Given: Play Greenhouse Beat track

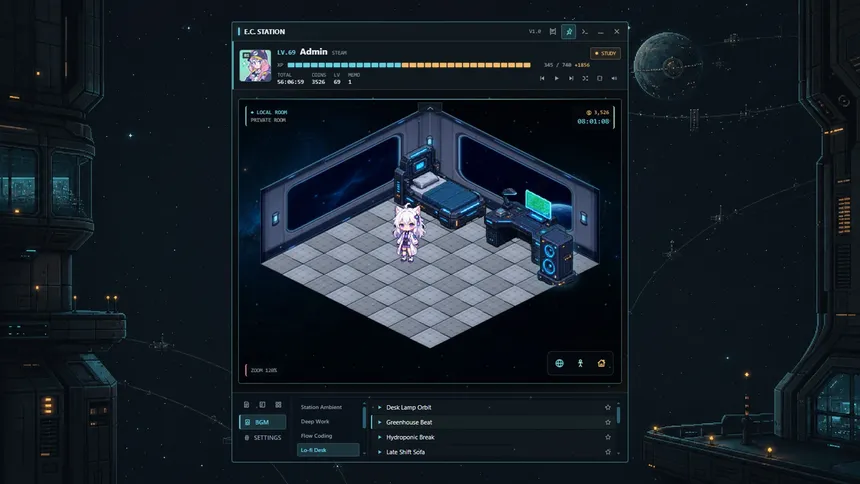Looking at the screenshot, I should (x=380, y=423).
